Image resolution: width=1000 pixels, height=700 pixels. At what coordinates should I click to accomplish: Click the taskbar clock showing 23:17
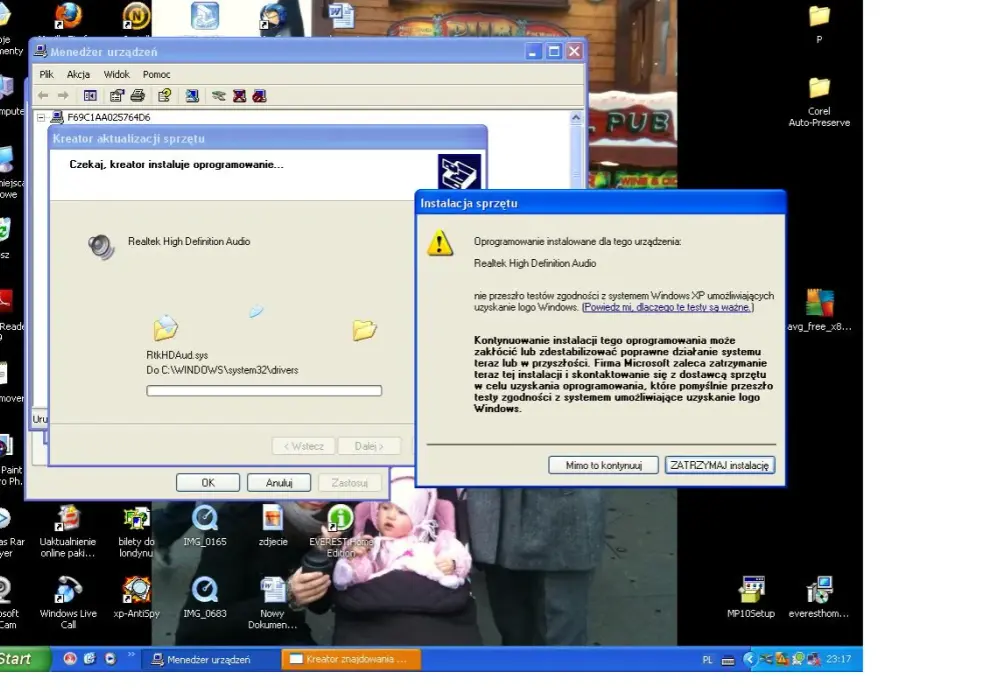point(839,659)
